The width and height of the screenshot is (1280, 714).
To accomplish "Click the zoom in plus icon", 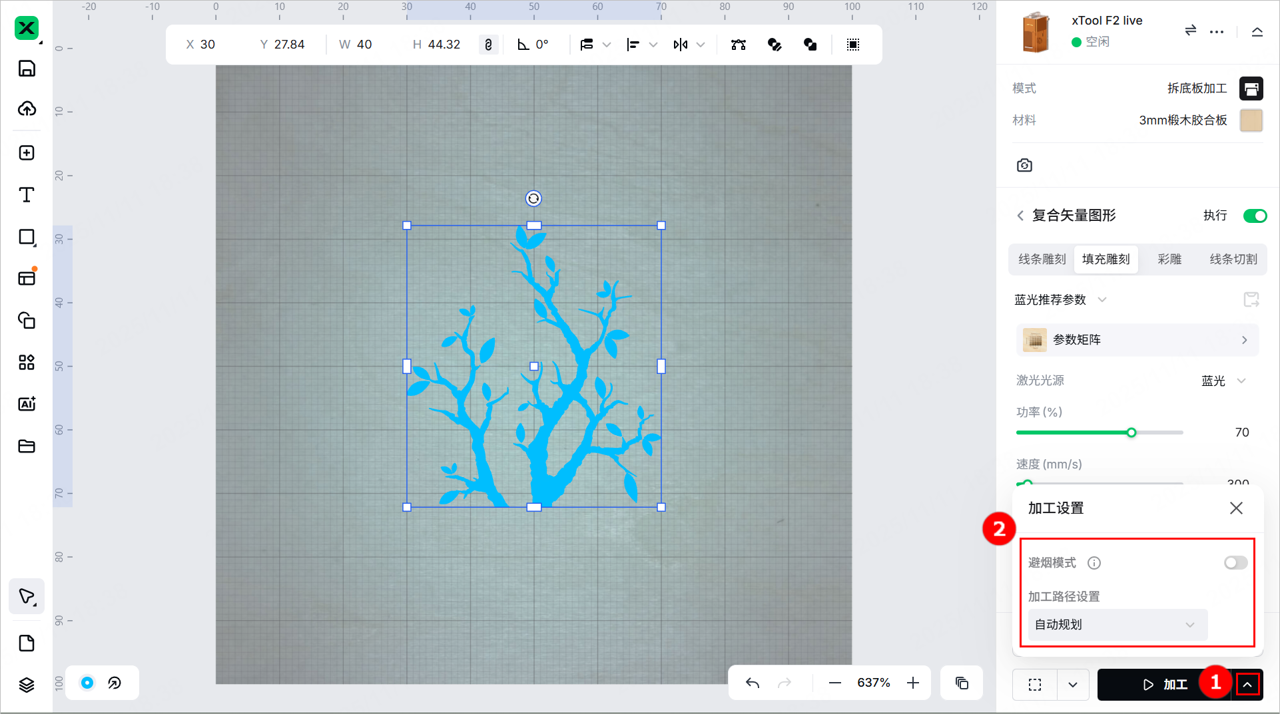I will tap(912, 683).
